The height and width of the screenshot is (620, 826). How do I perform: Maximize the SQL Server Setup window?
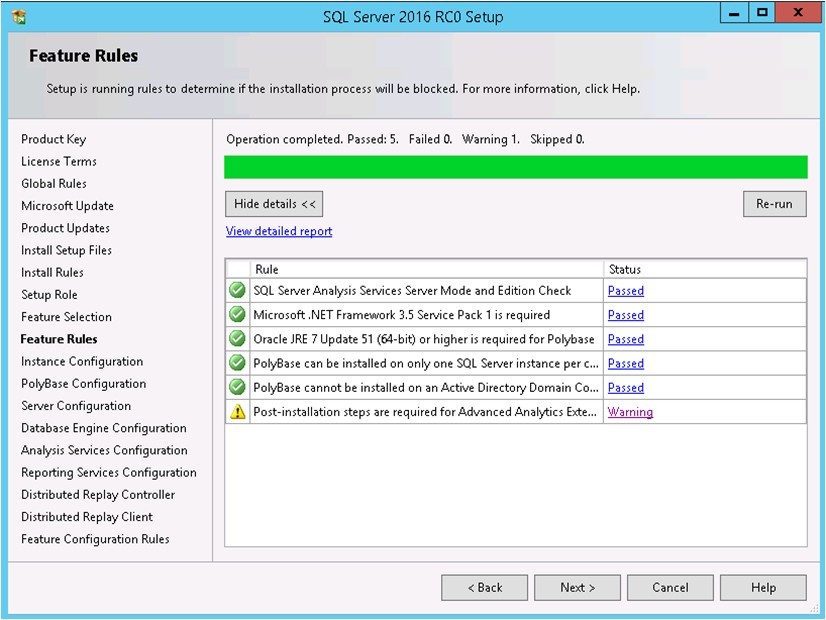point(762,13)
